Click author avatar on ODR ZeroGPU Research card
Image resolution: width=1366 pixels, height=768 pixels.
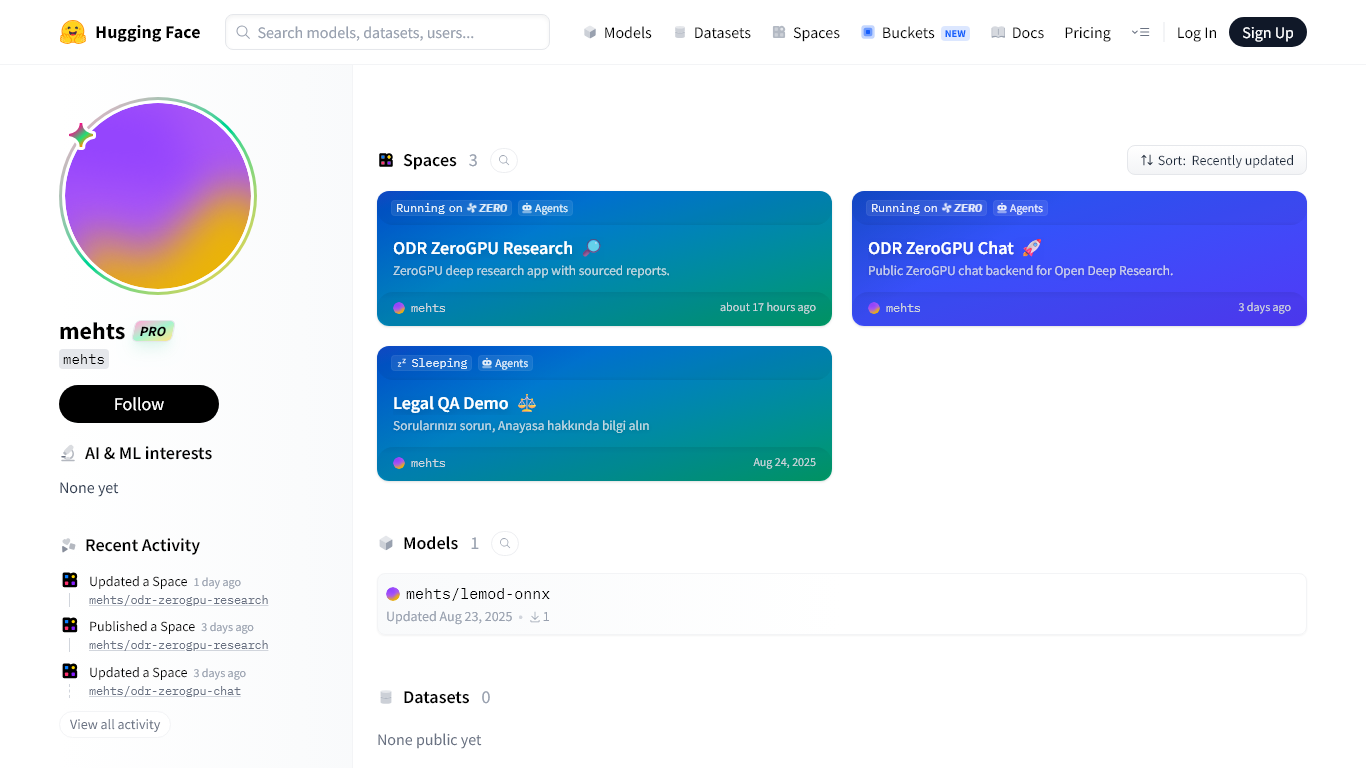coord(399,308)
